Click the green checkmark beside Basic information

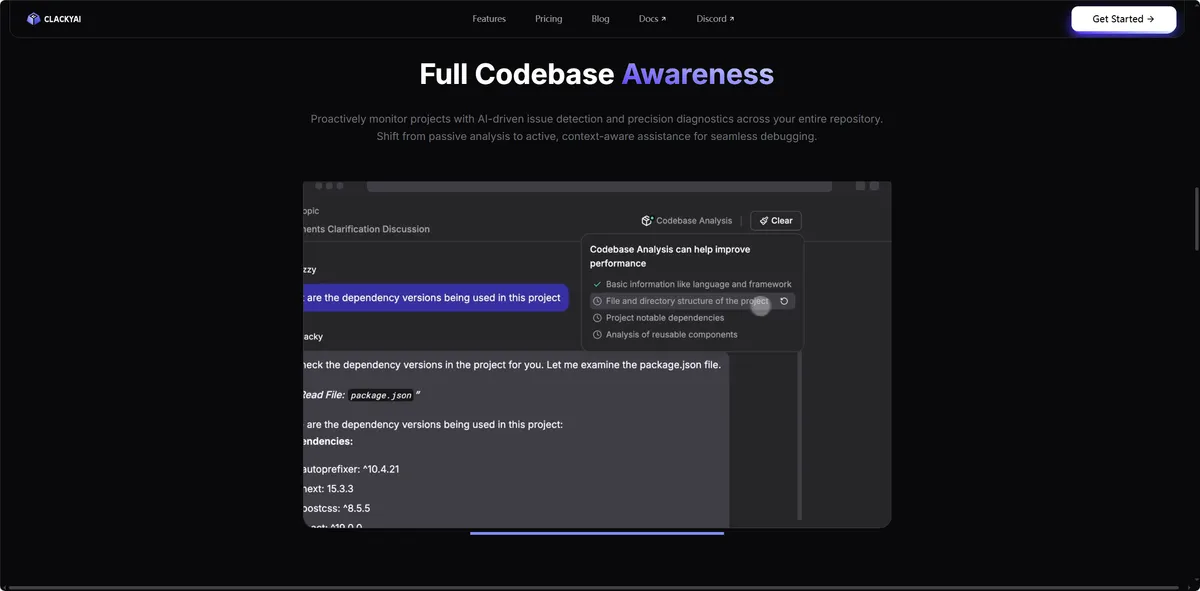[x=597, y=285]
